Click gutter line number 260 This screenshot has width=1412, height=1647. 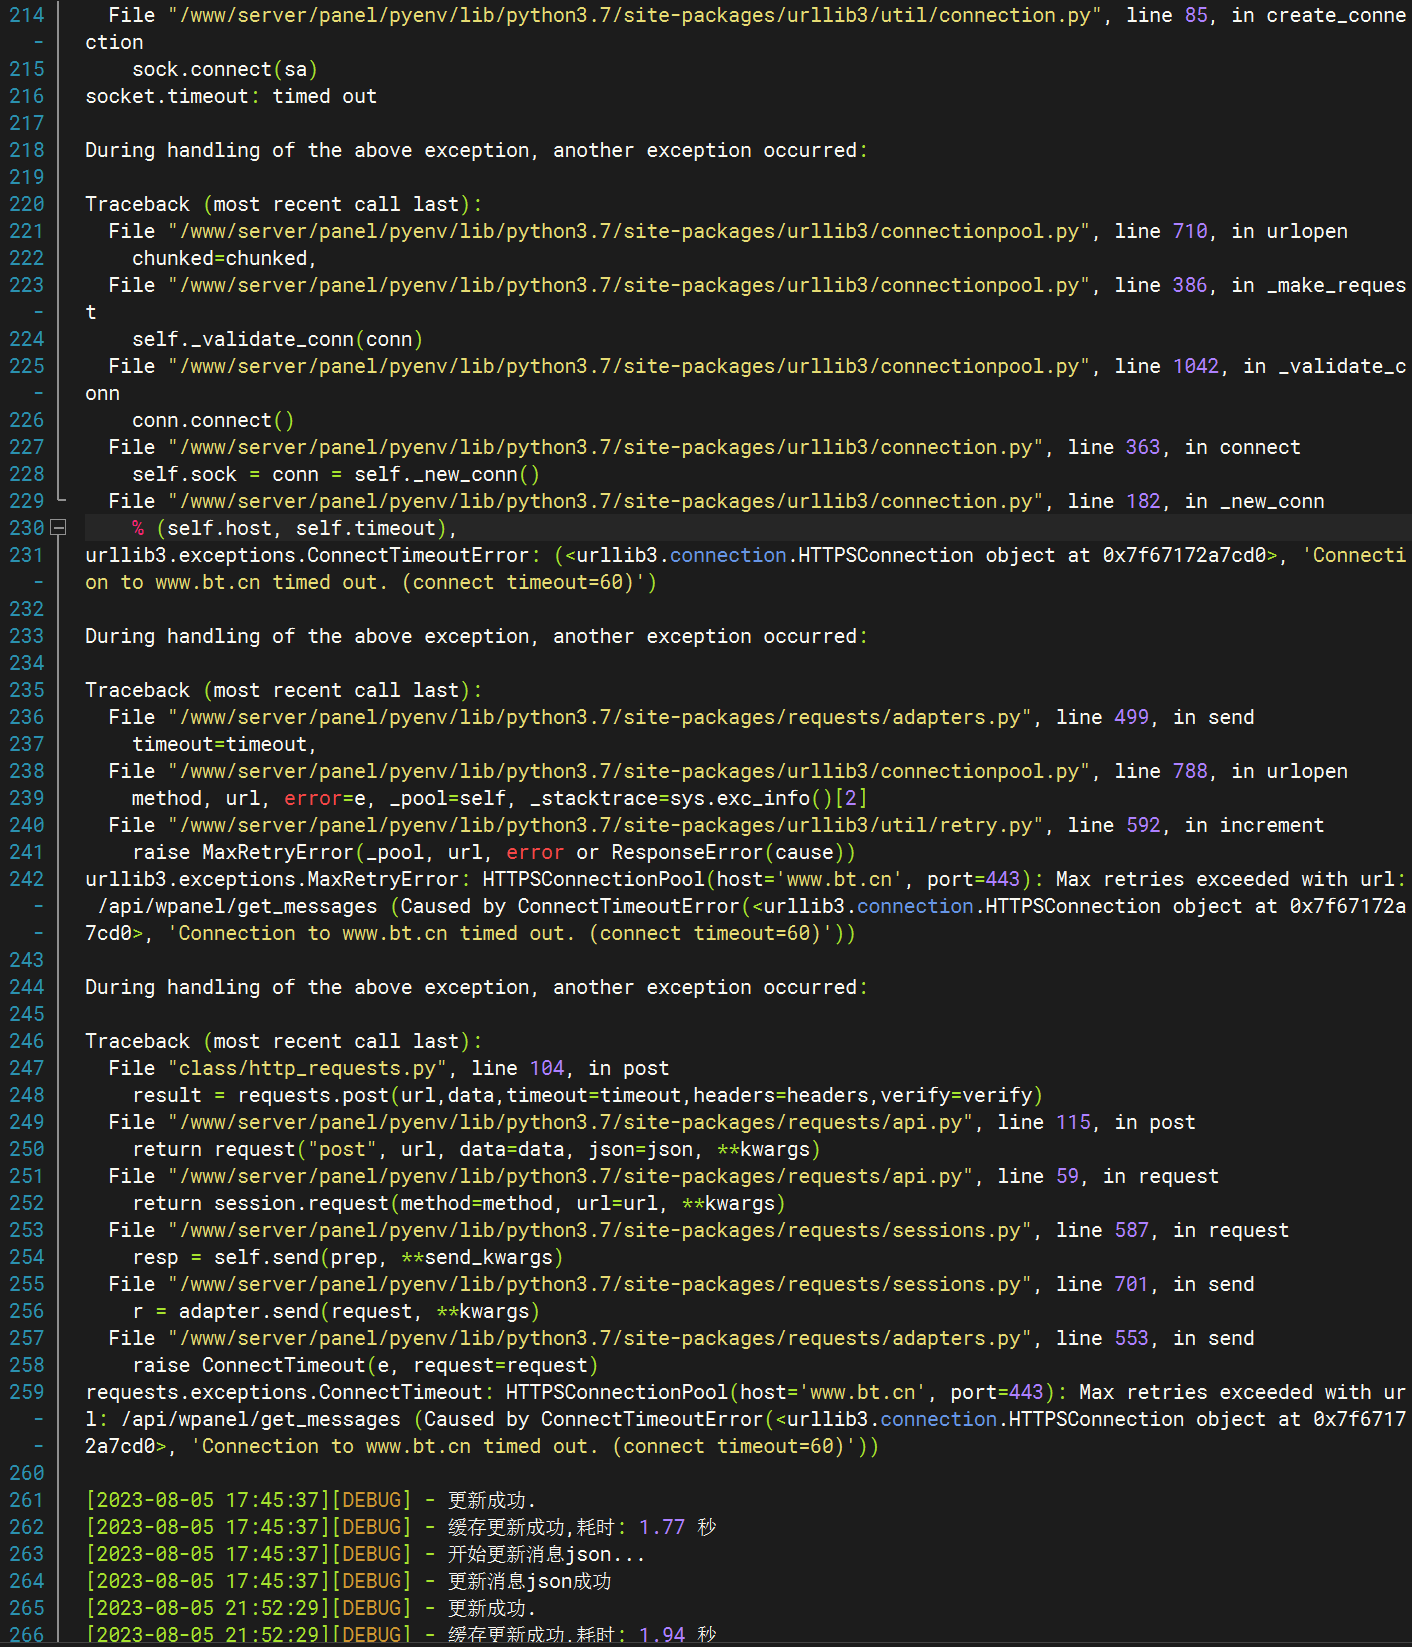pyautogui.click(x=27, y=1473)
